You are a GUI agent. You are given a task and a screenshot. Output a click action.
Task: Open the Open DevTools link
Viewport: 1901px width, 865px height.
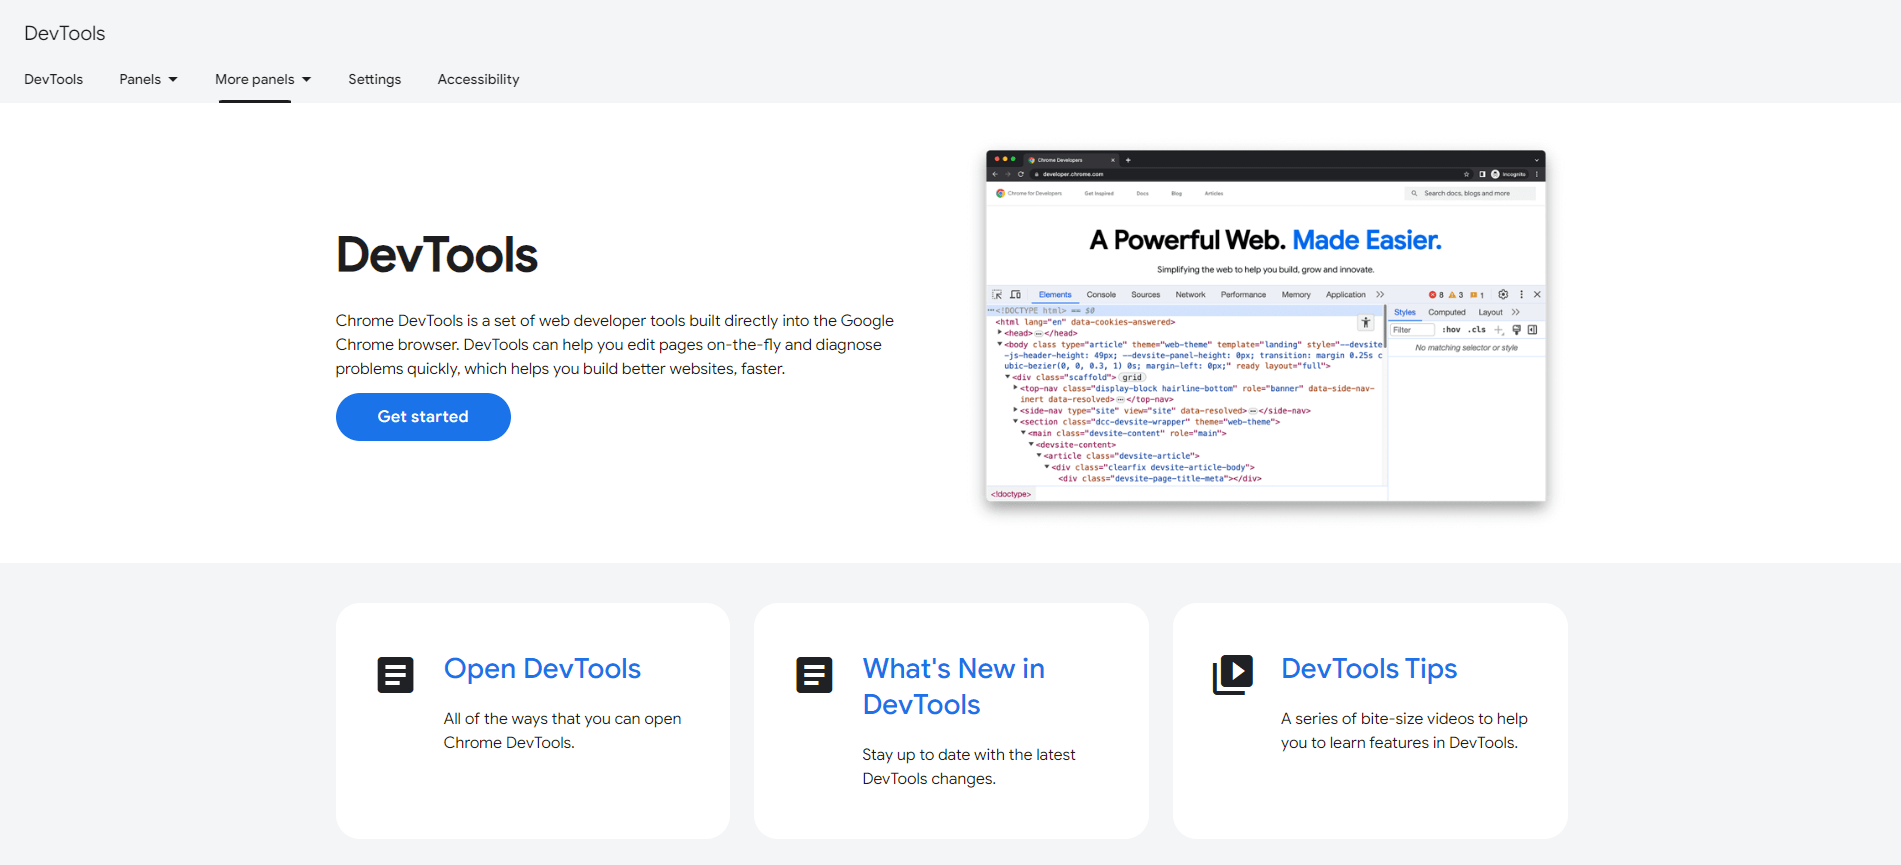pos(542,668)
